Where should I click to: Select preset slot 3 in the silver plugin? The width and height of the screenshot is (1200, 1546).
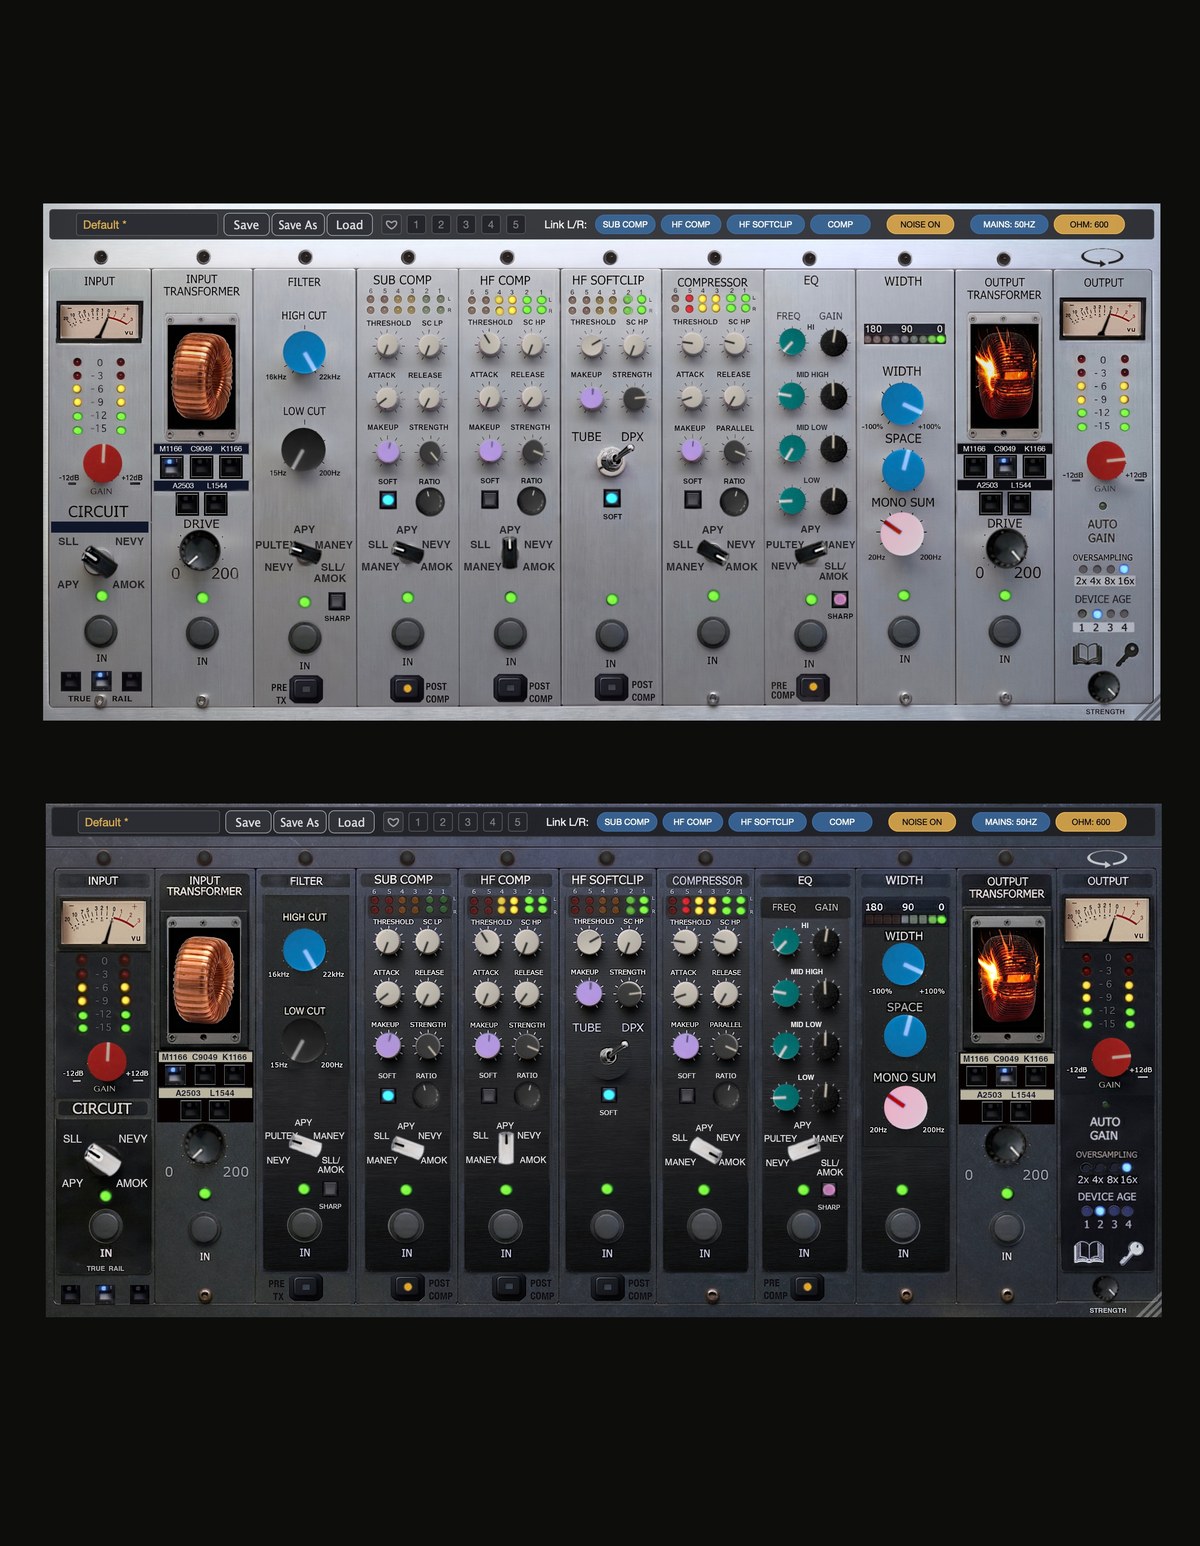[466, 225]
